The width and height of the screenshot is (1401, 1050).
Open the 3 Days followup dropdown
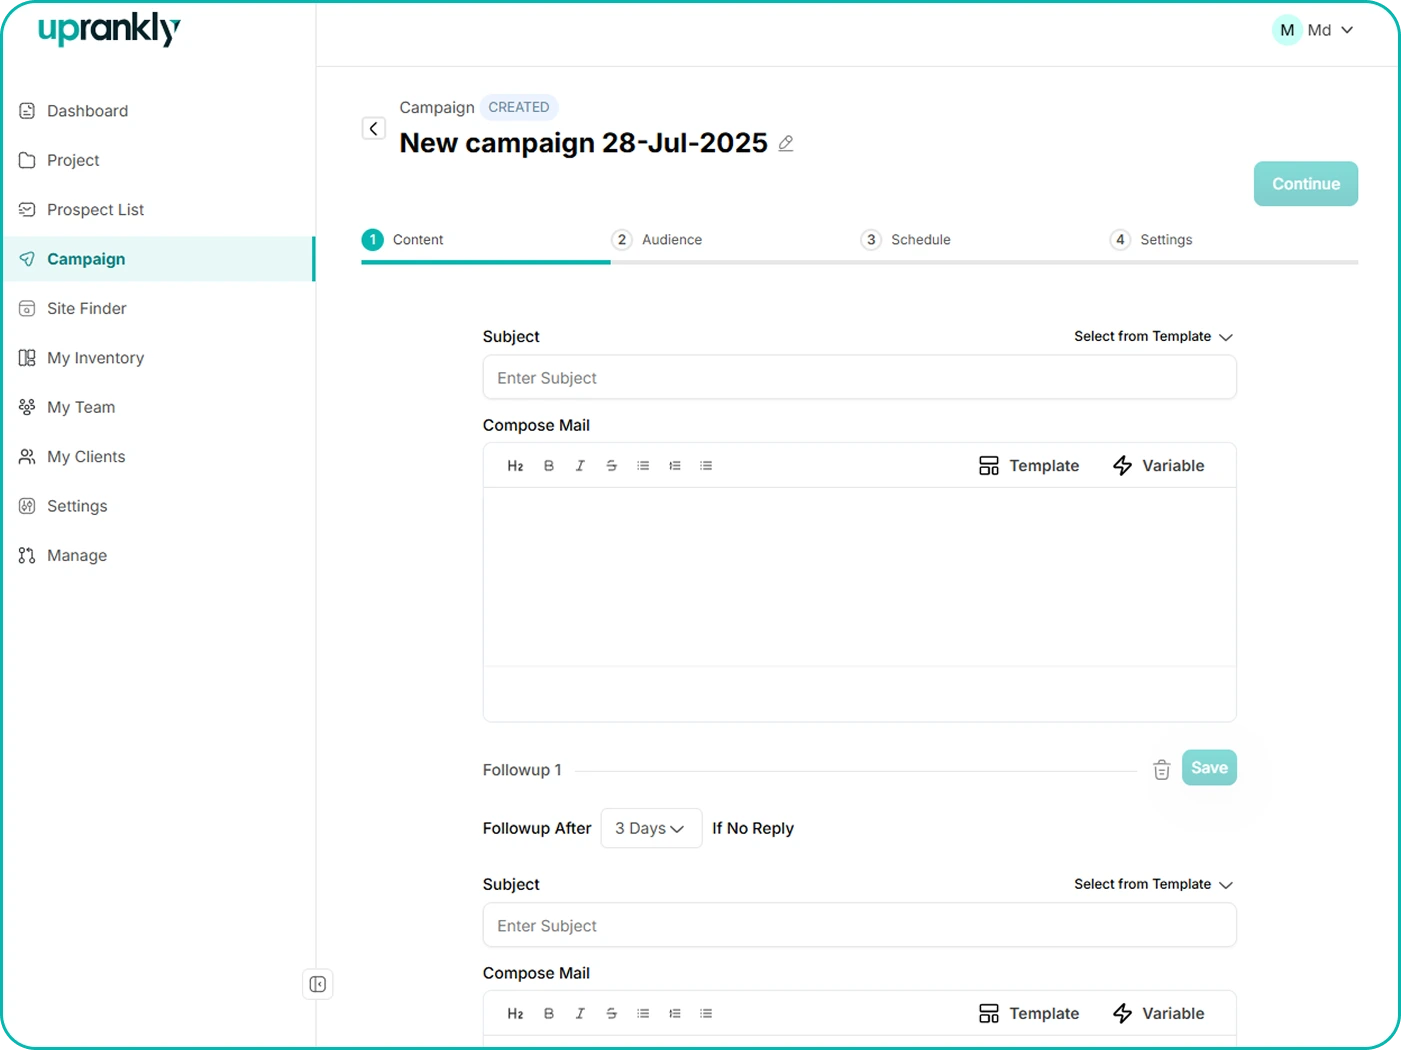[651, 829]
